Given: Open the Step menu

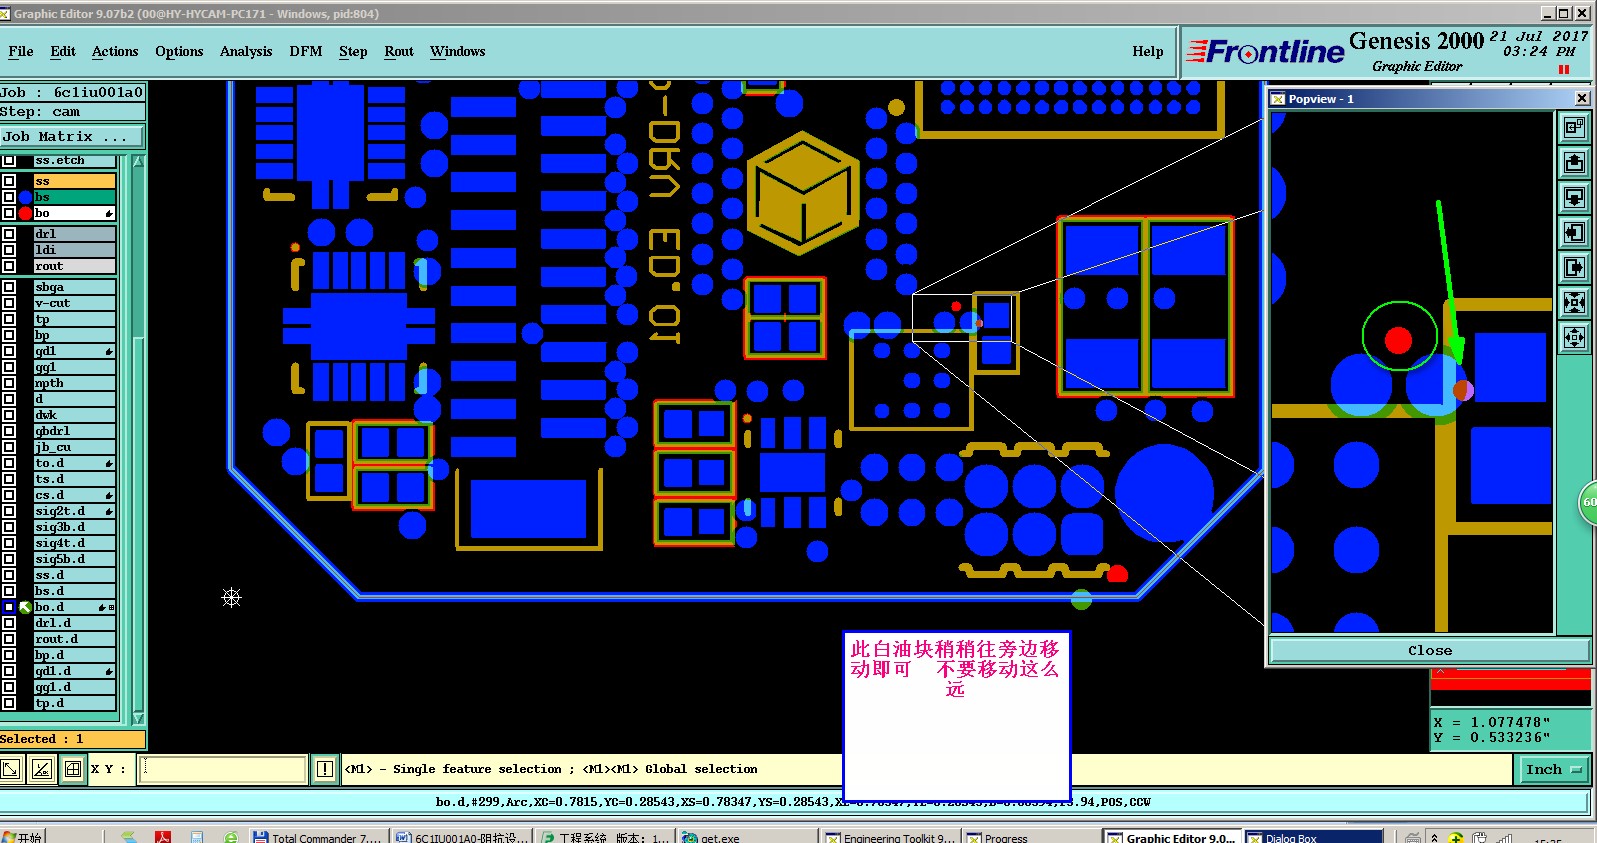Looking at the screenshot, I should [x=353, y=52].
